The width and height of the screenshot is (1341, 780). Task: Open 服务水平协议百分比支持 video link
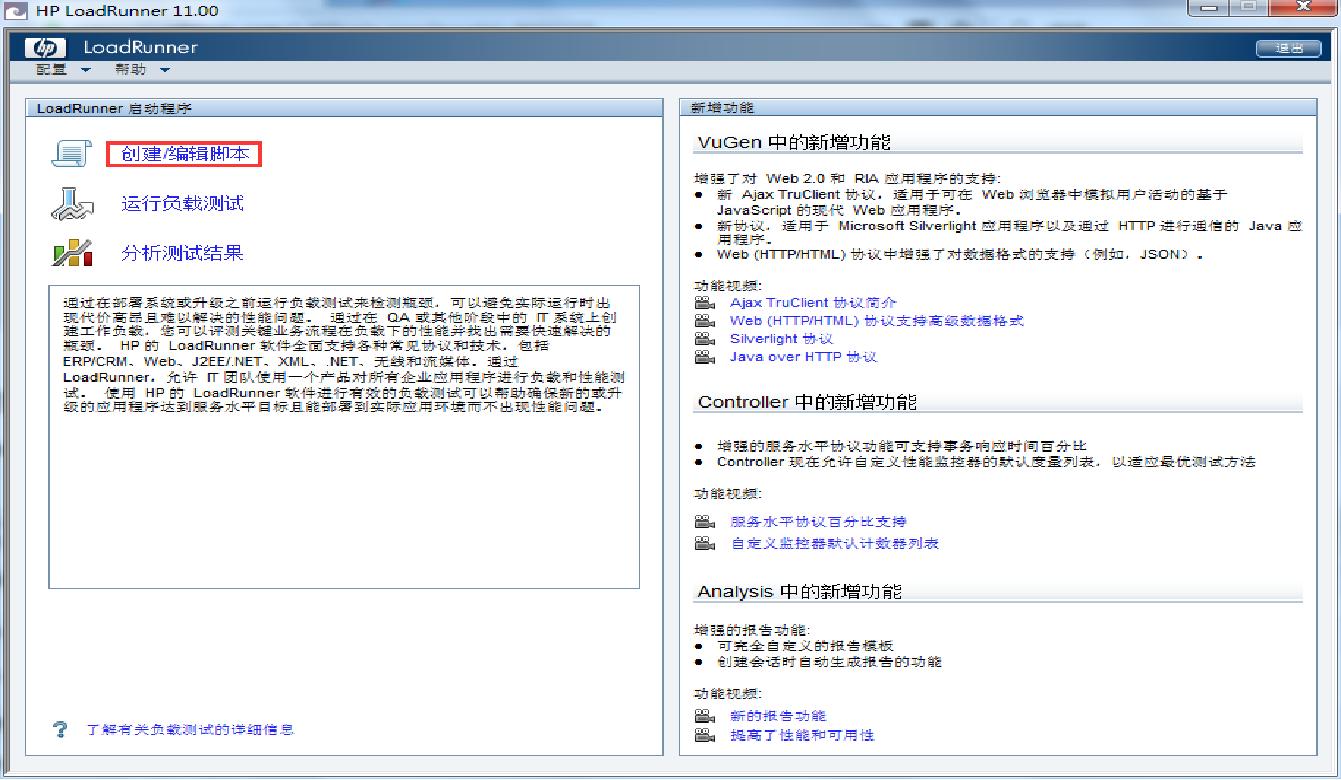coord(819,522)
